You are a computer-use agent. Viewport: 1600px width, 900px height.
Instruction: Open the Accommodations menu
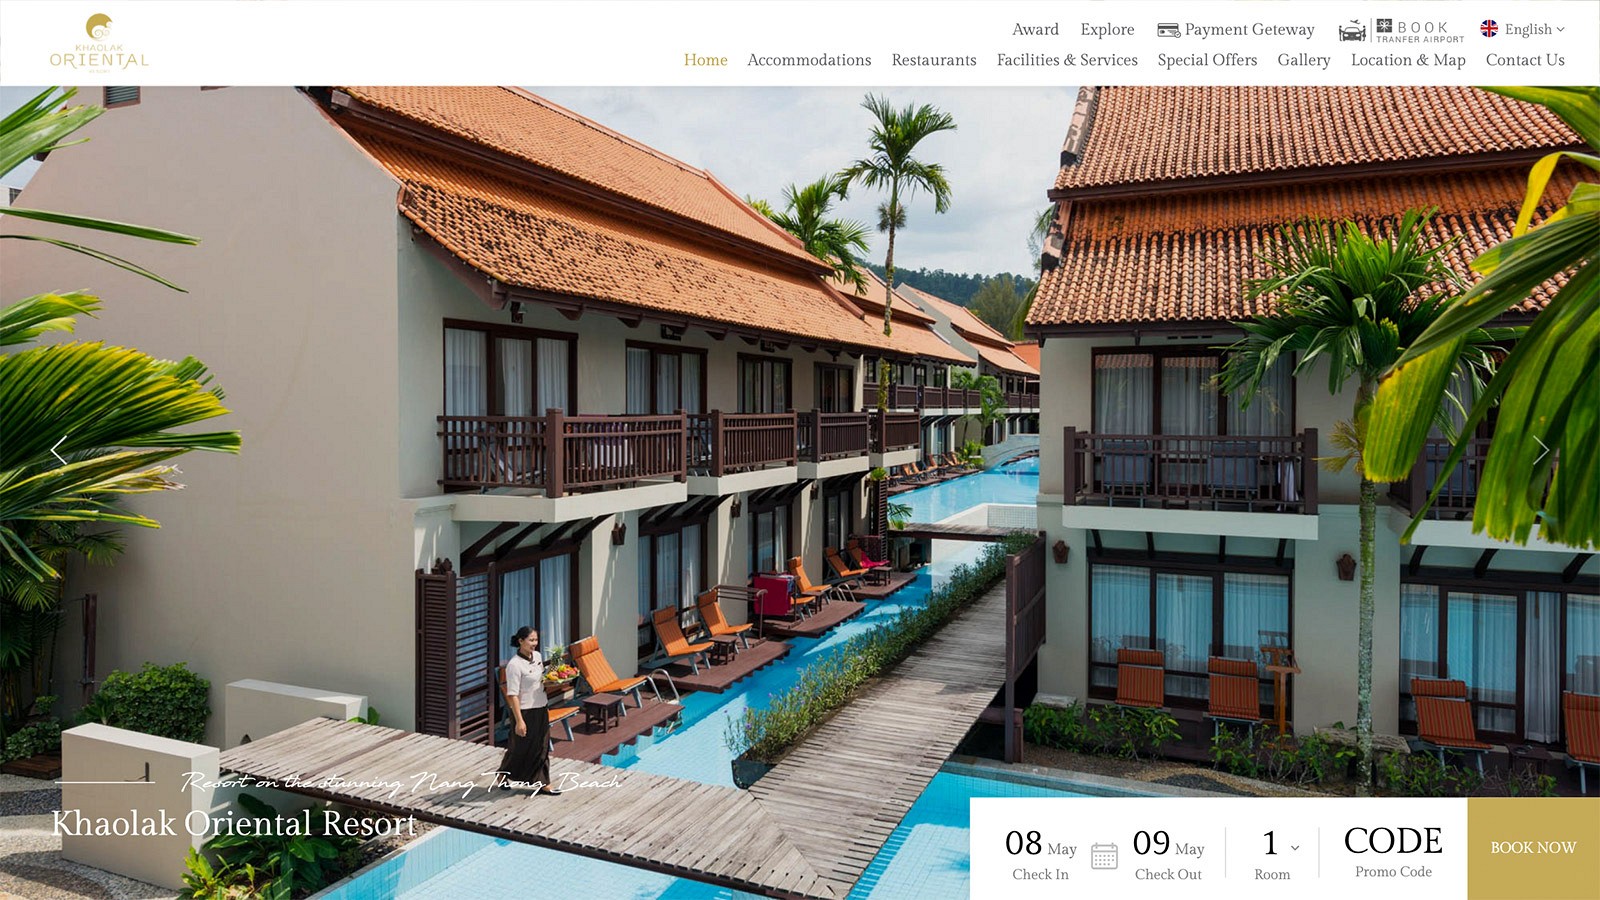(x=809, y=60)
